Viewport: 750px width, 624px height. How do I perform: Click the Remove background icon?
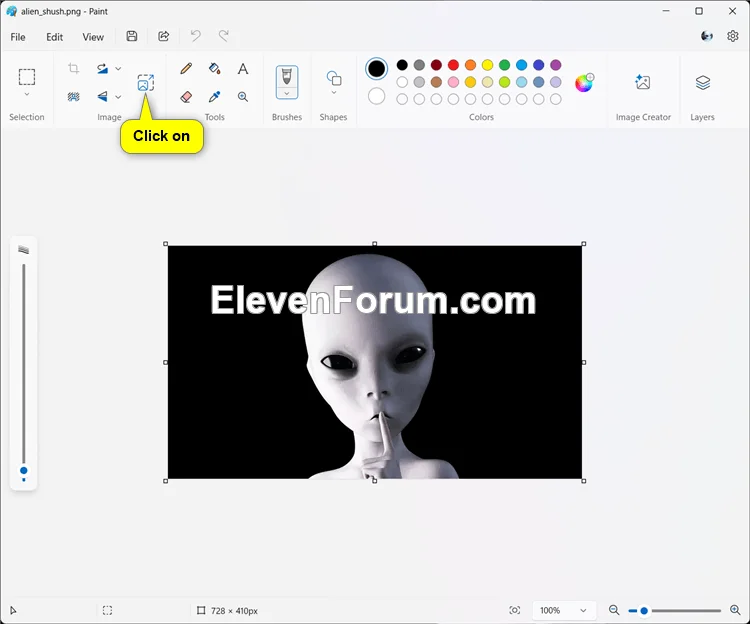[x=73, y=97]
